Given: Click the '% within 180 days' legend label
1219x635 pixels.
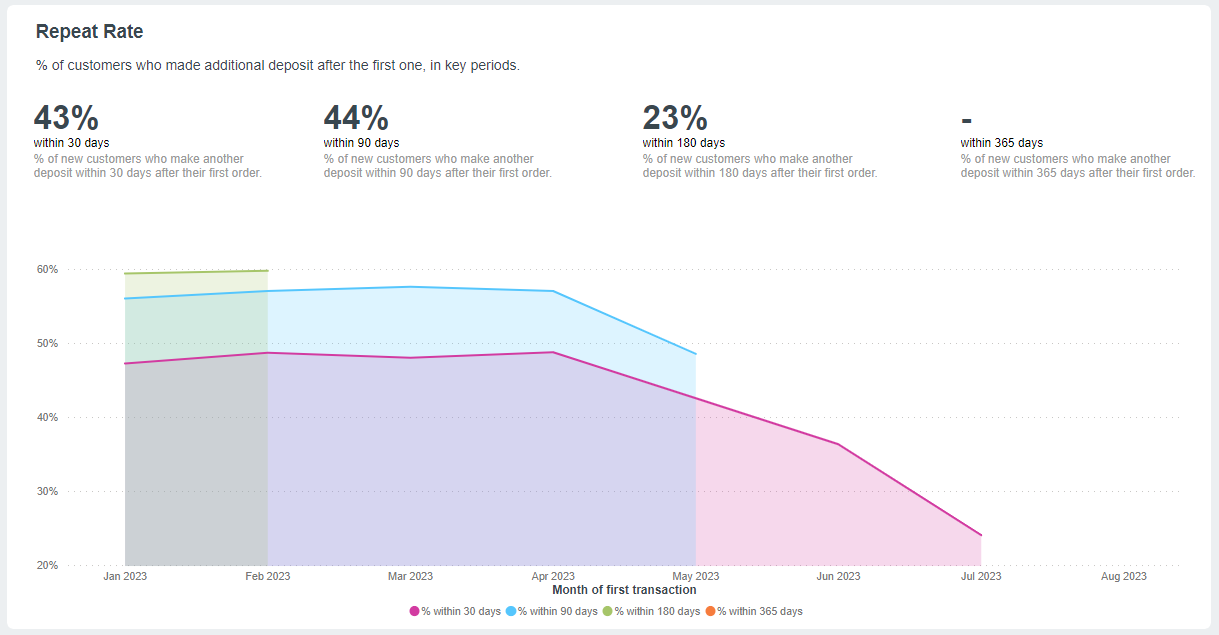Looking at the screenshot, I should point(658,611).
